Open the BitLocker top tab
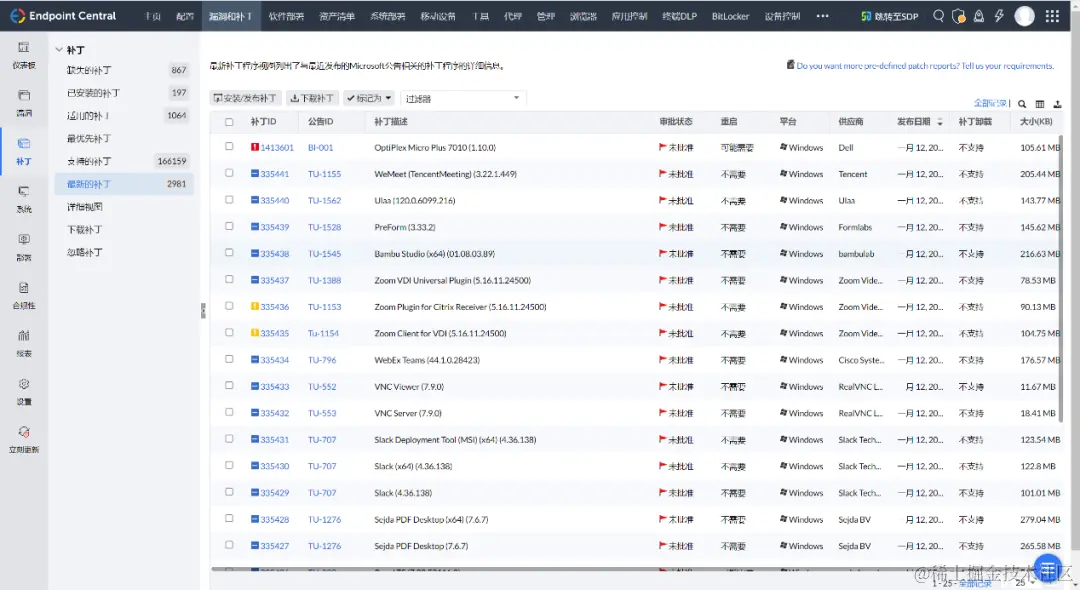1080x590 pixels. [730, 16]
